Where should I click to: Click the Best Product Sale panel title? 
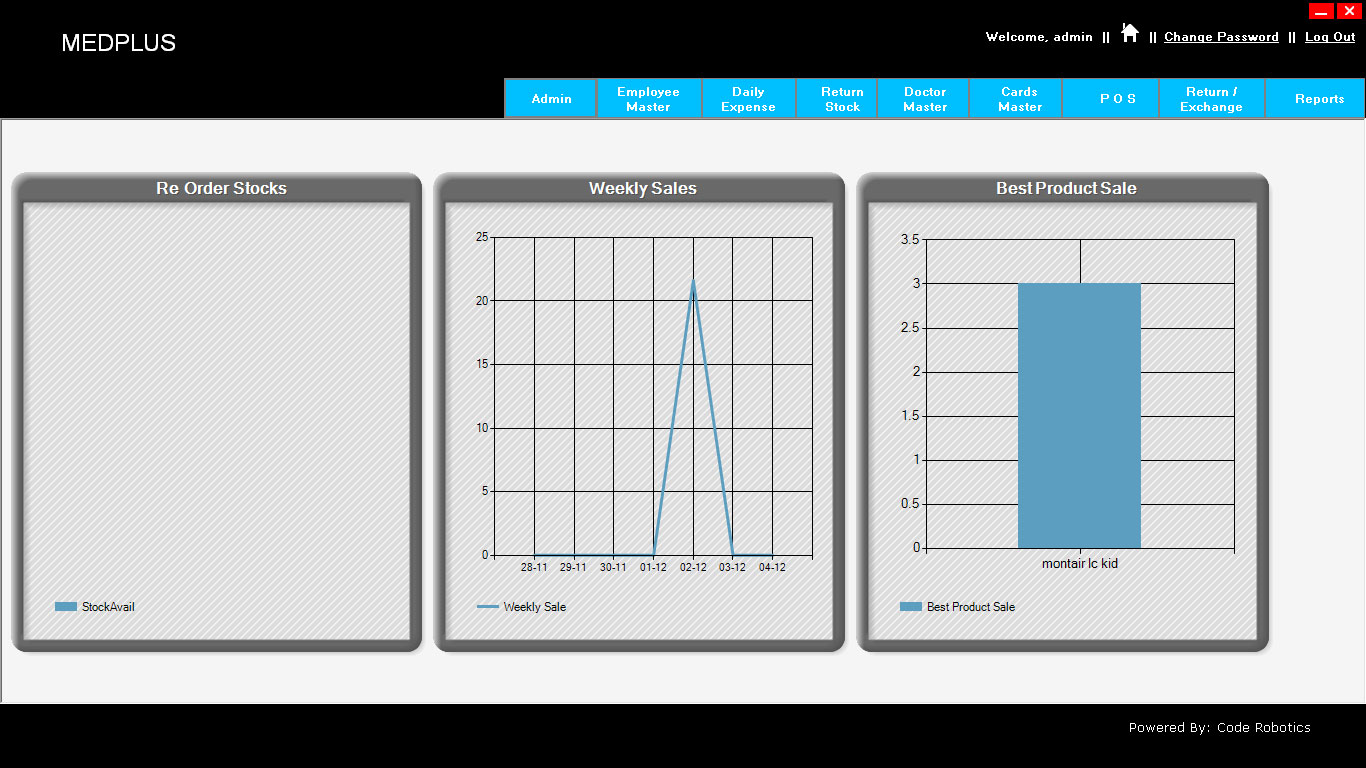1066,188
